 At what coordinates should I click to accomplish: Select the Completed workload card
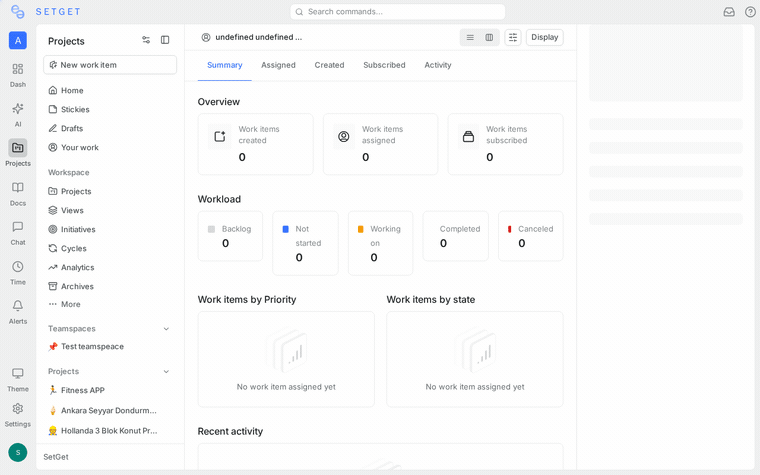456,236
